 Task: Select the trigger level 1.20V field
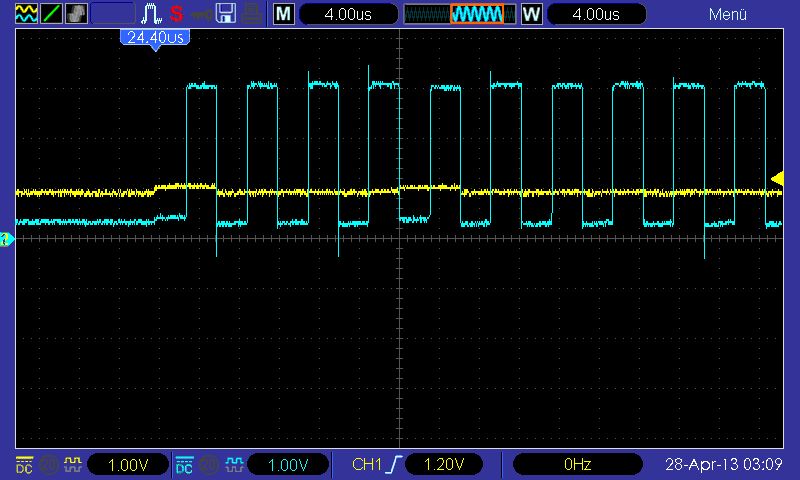pos(442,464)
